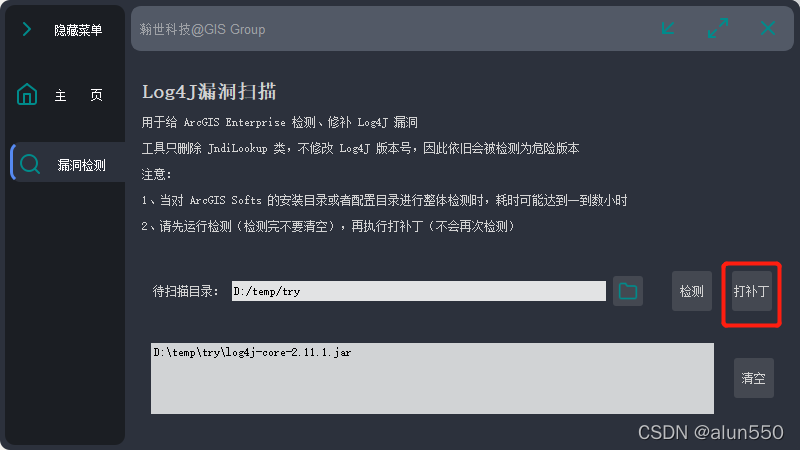The height and width of the screenshot is (450, 800).
Task: Select the log4j-core-2.11.1.jar result line
Action: pos(252,353)
